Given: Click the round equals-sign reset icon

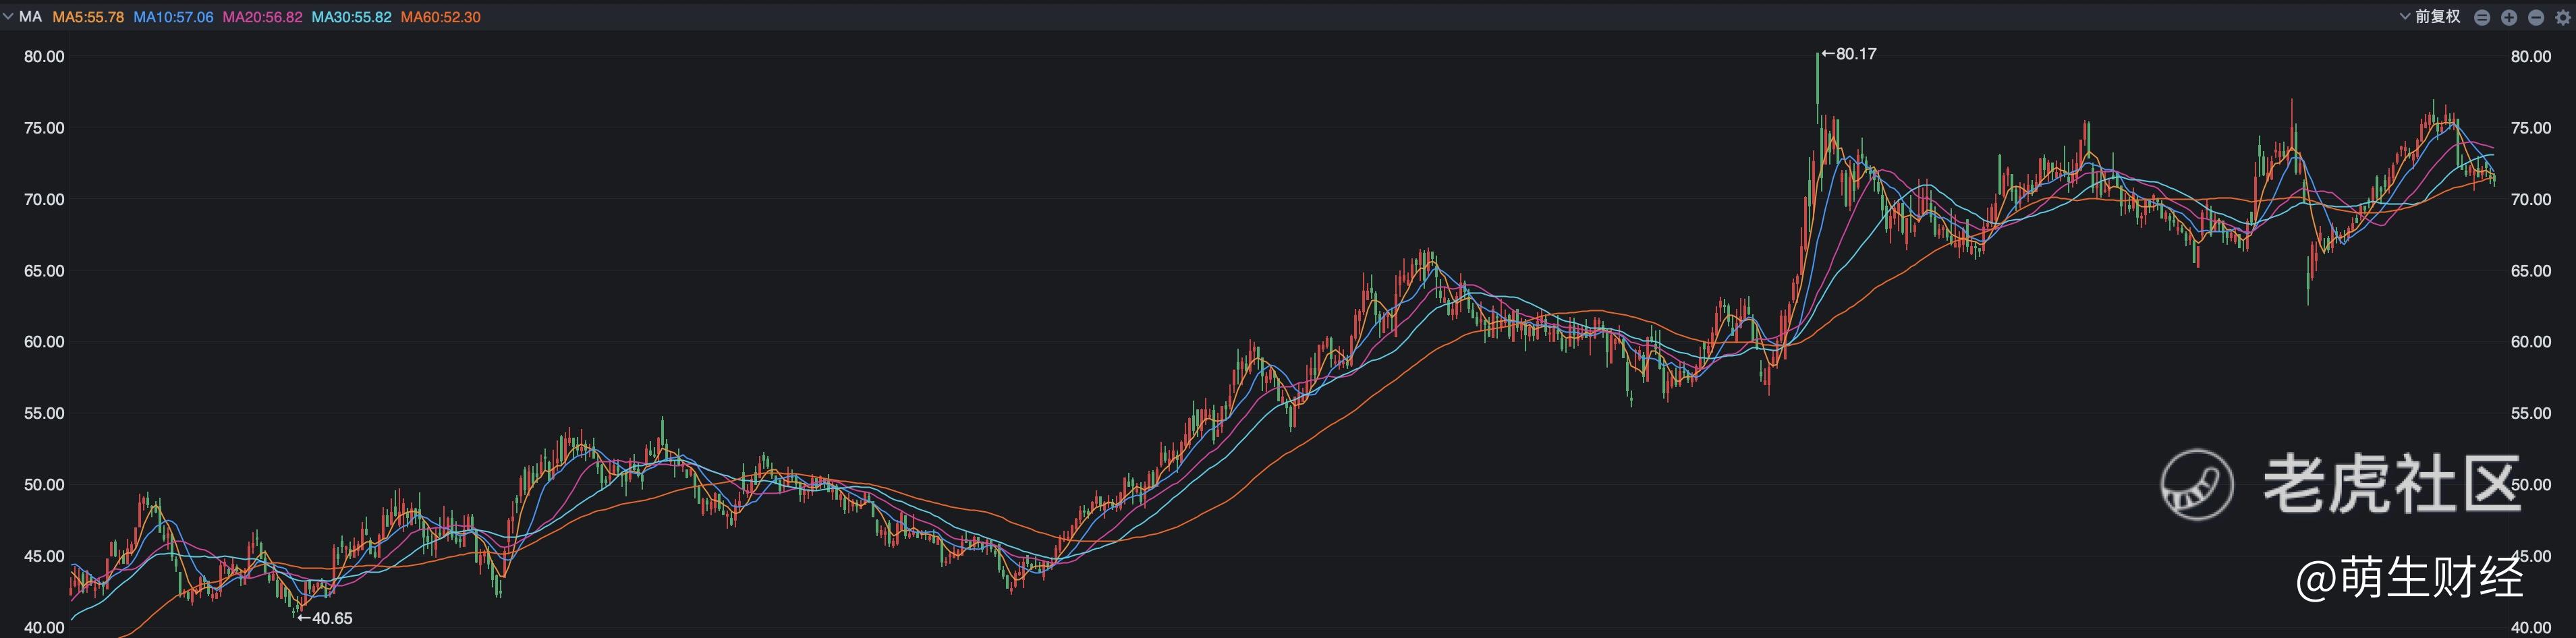Looking at the screenshot, I should click(2482, 18).
